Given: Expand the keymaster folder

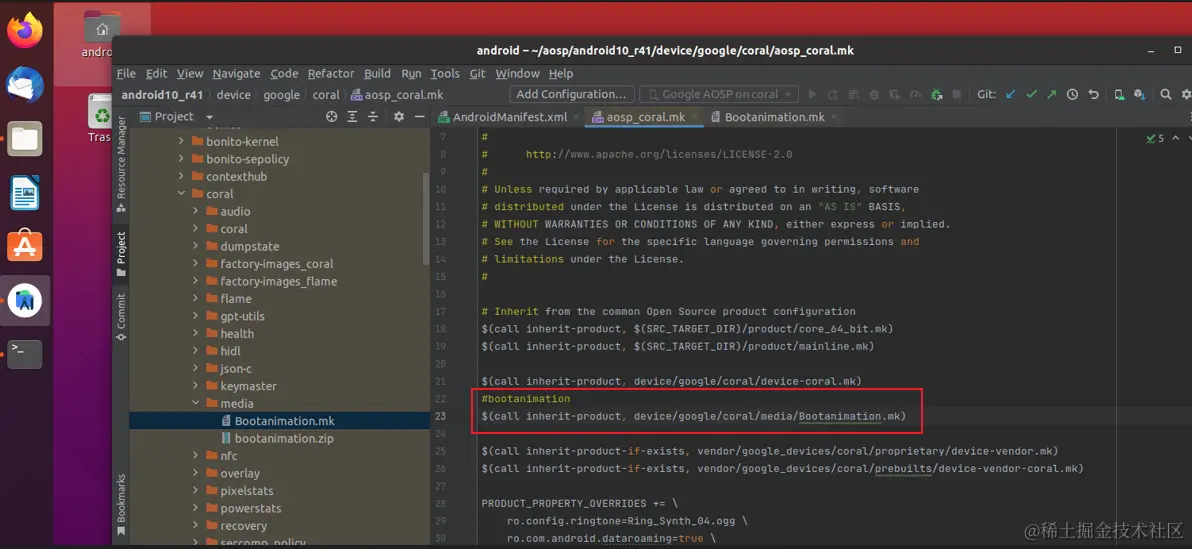Looking at the screenshot, I should (195, 386).
